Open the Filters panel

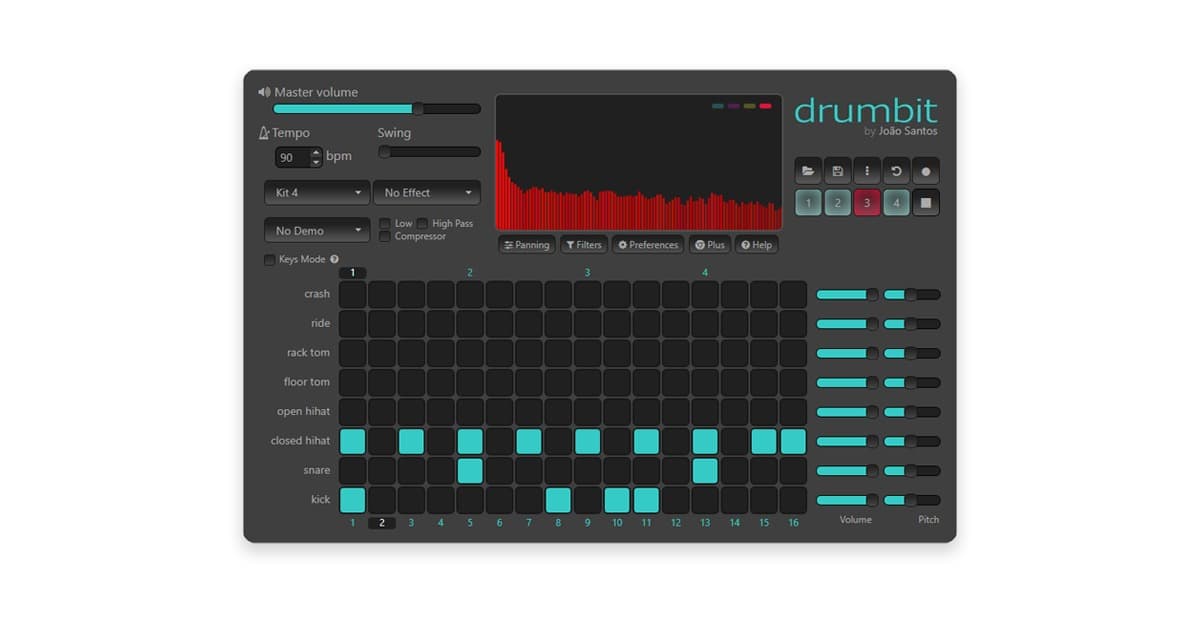click(584, 244)
